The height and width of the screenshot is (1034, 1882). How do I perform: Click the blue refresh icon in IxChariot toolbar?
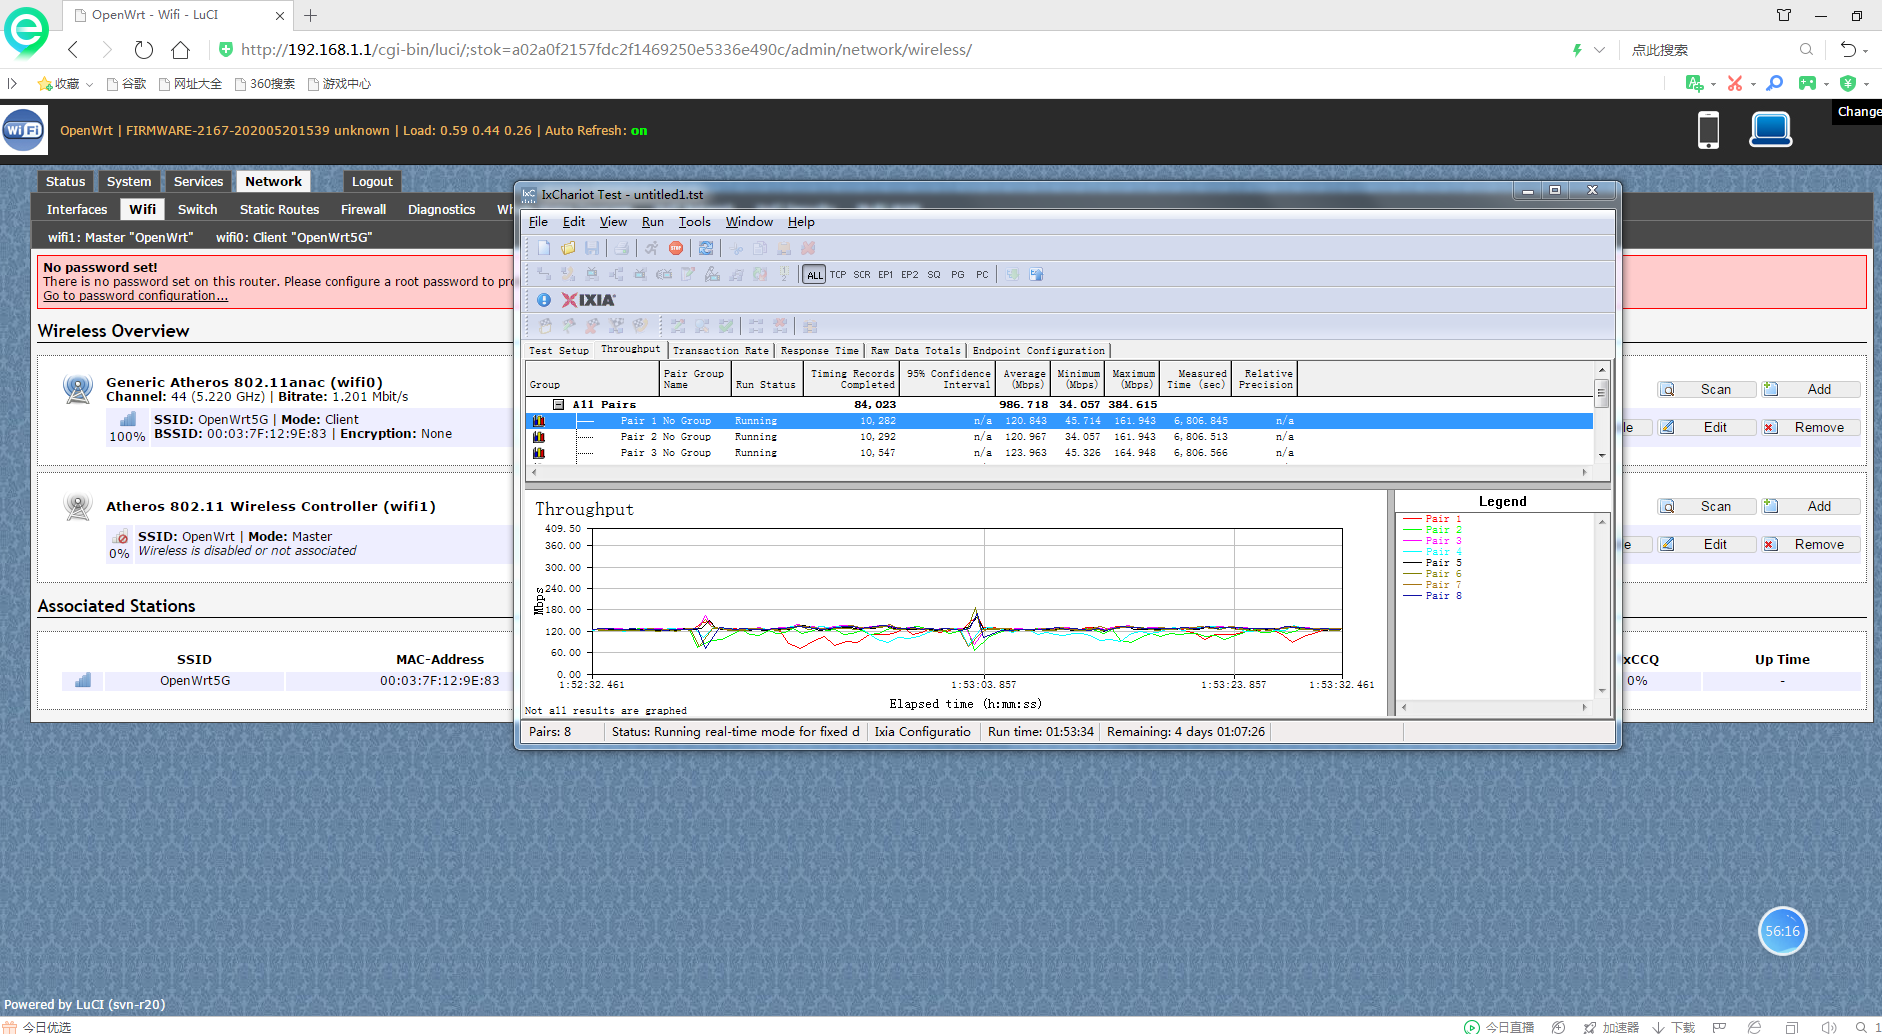pos(706,248)
